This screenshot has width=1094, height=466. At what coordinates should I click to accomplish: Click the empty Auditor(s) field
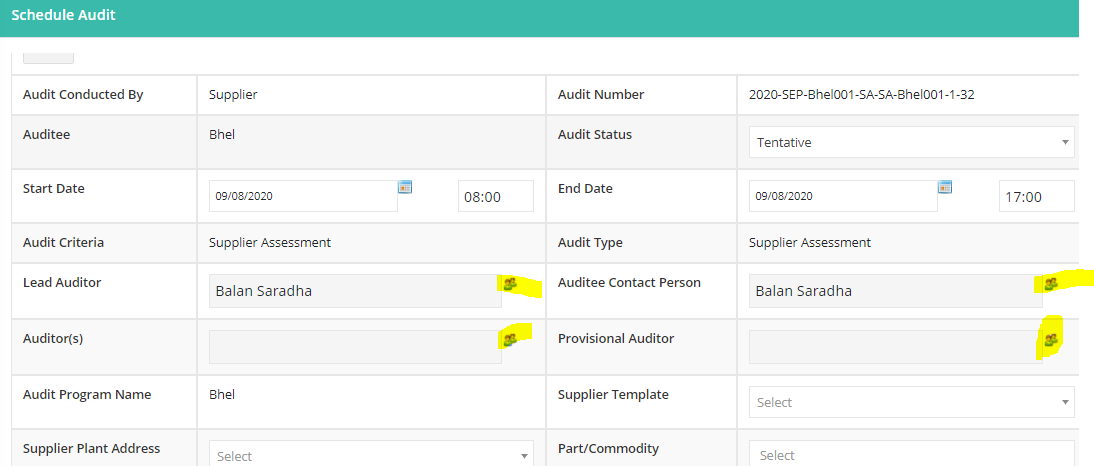355,347
